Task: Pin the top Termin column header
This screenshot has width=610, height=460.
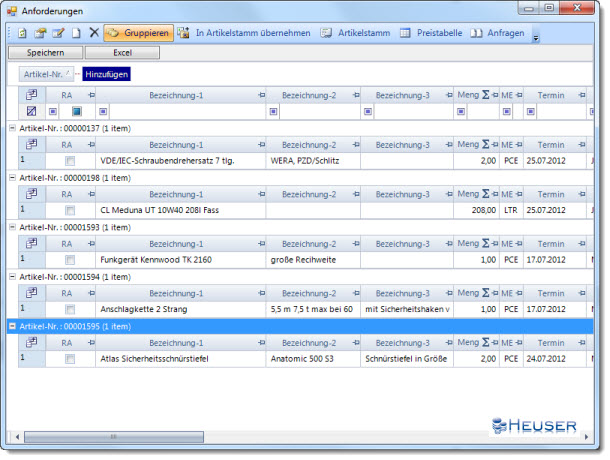Action: tap(582, 95)
